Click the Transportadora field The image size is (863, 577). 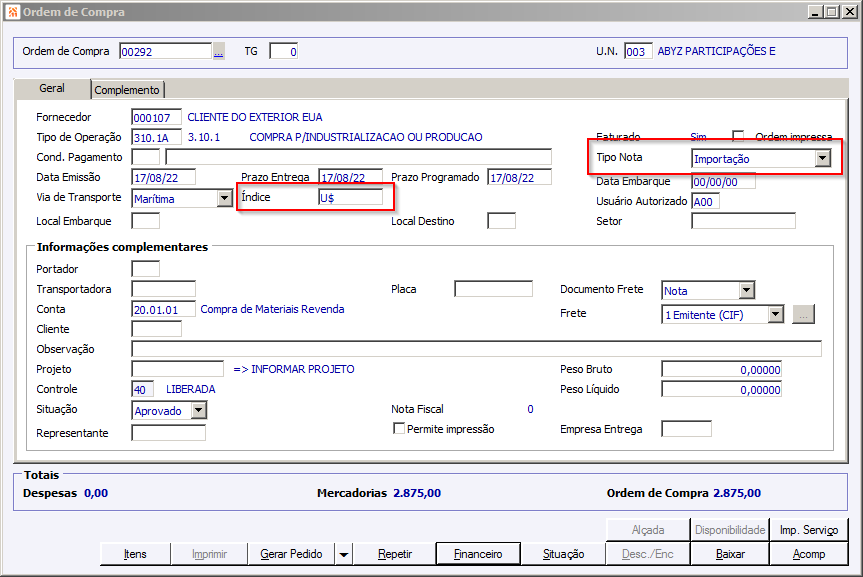(x=163, y=289)
